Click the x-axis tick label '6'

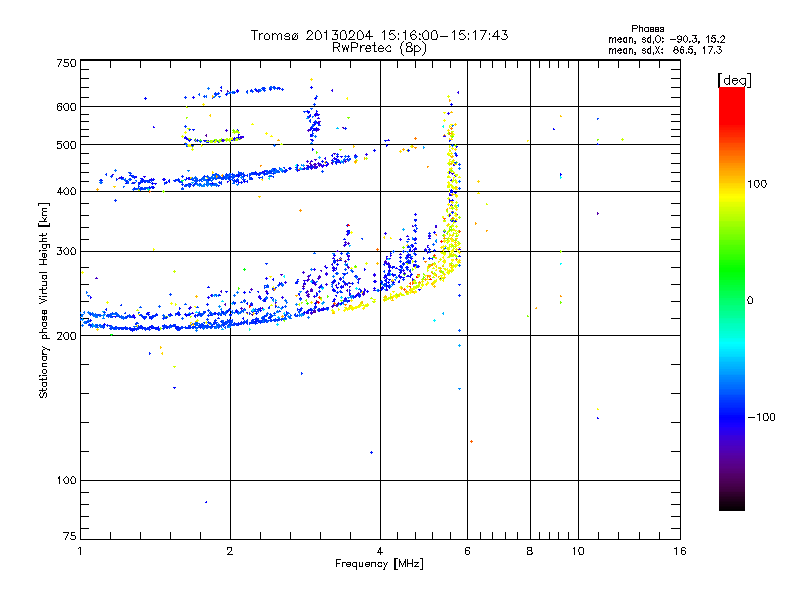(467, 551)
